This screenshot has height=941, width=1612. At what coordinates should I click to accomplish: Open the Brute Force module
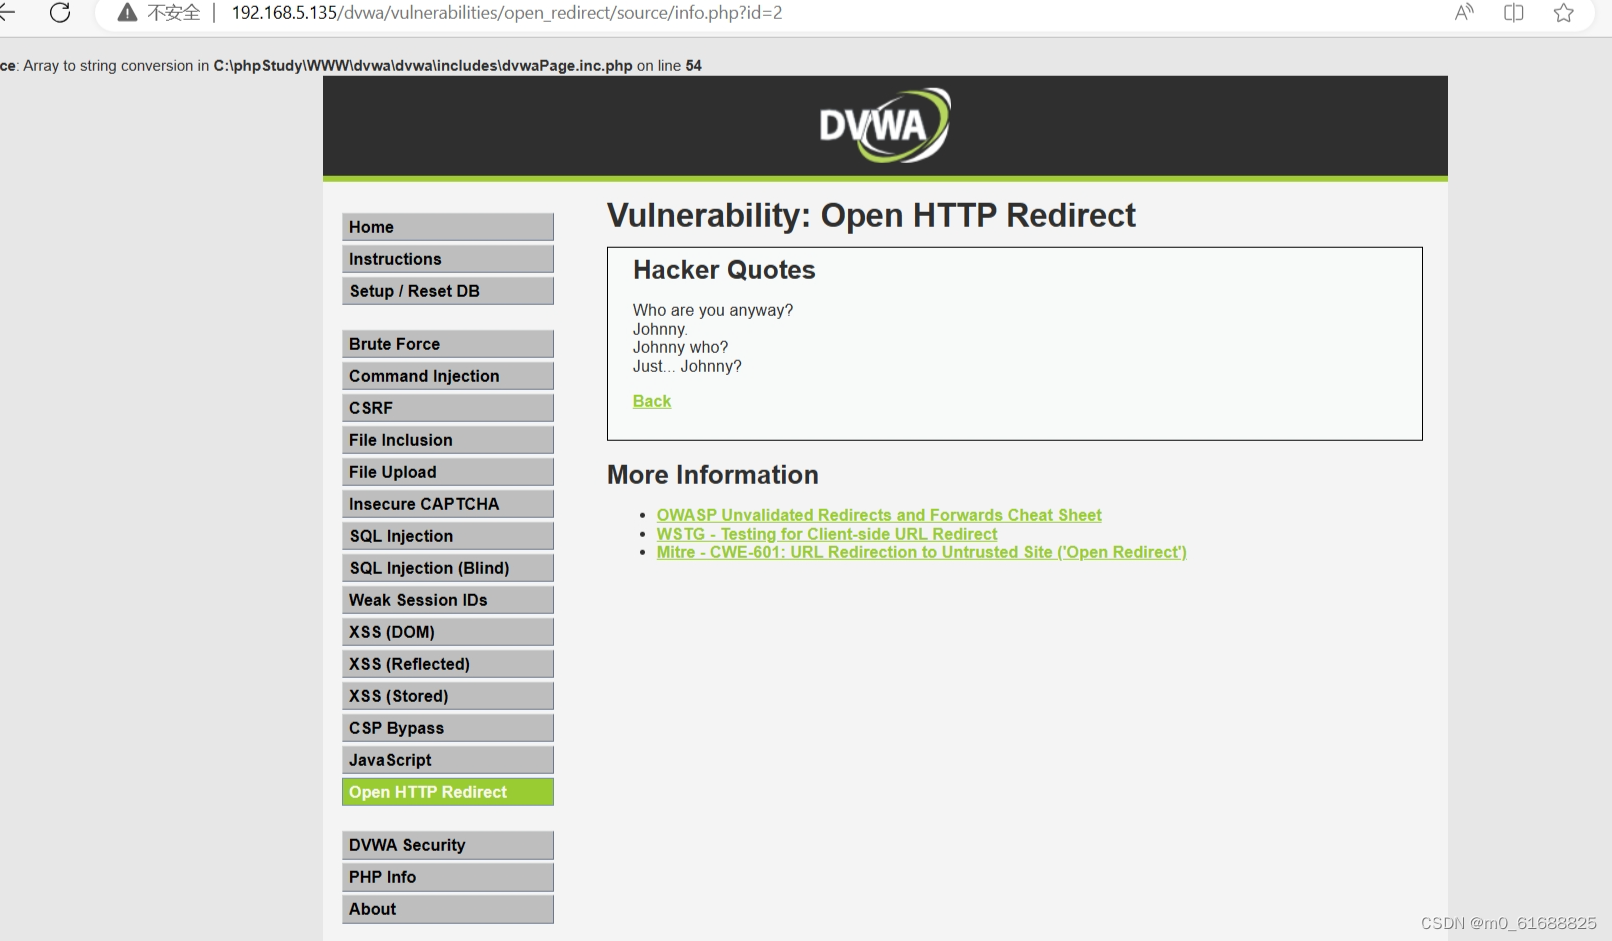[x=447, y=343]
